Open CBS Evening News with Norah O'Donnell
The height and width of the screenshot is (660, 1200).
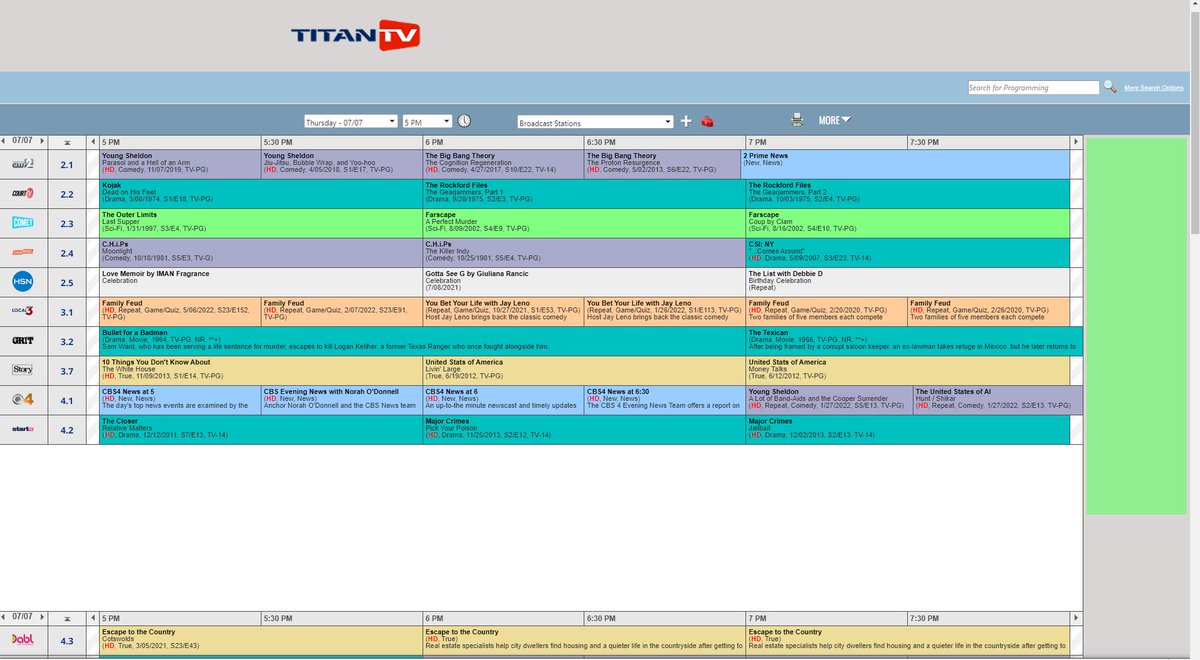click(x=341, y=400)
